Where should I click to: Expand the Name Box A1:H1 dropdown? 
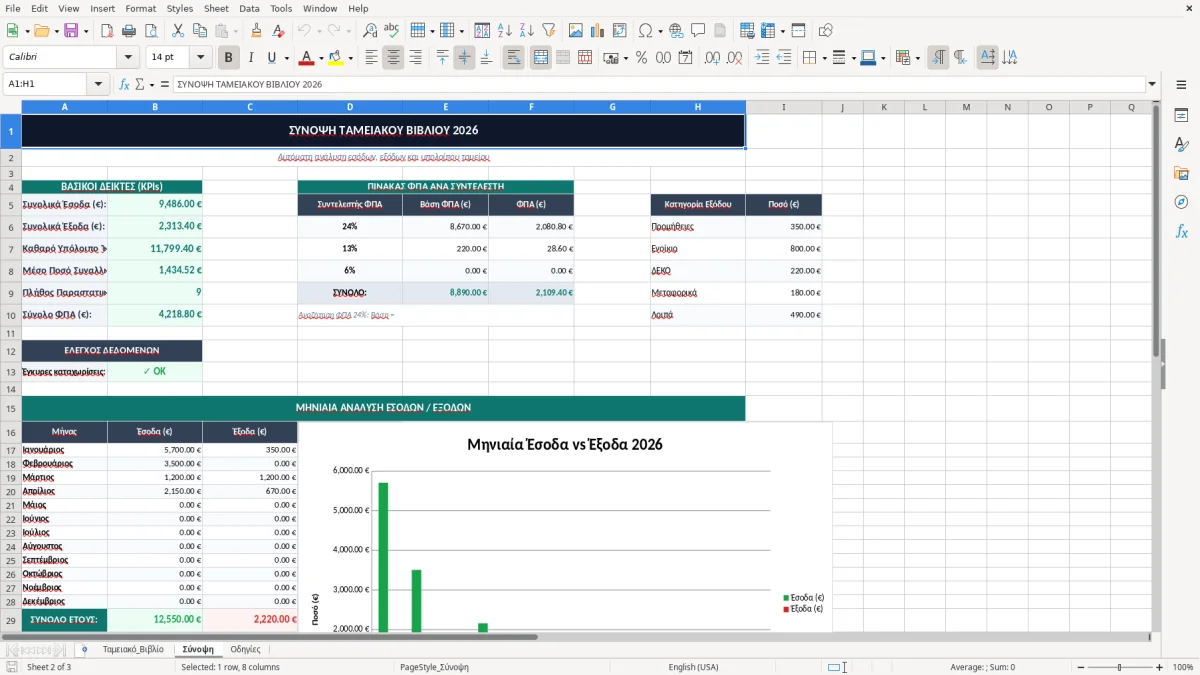click(99, 84)
